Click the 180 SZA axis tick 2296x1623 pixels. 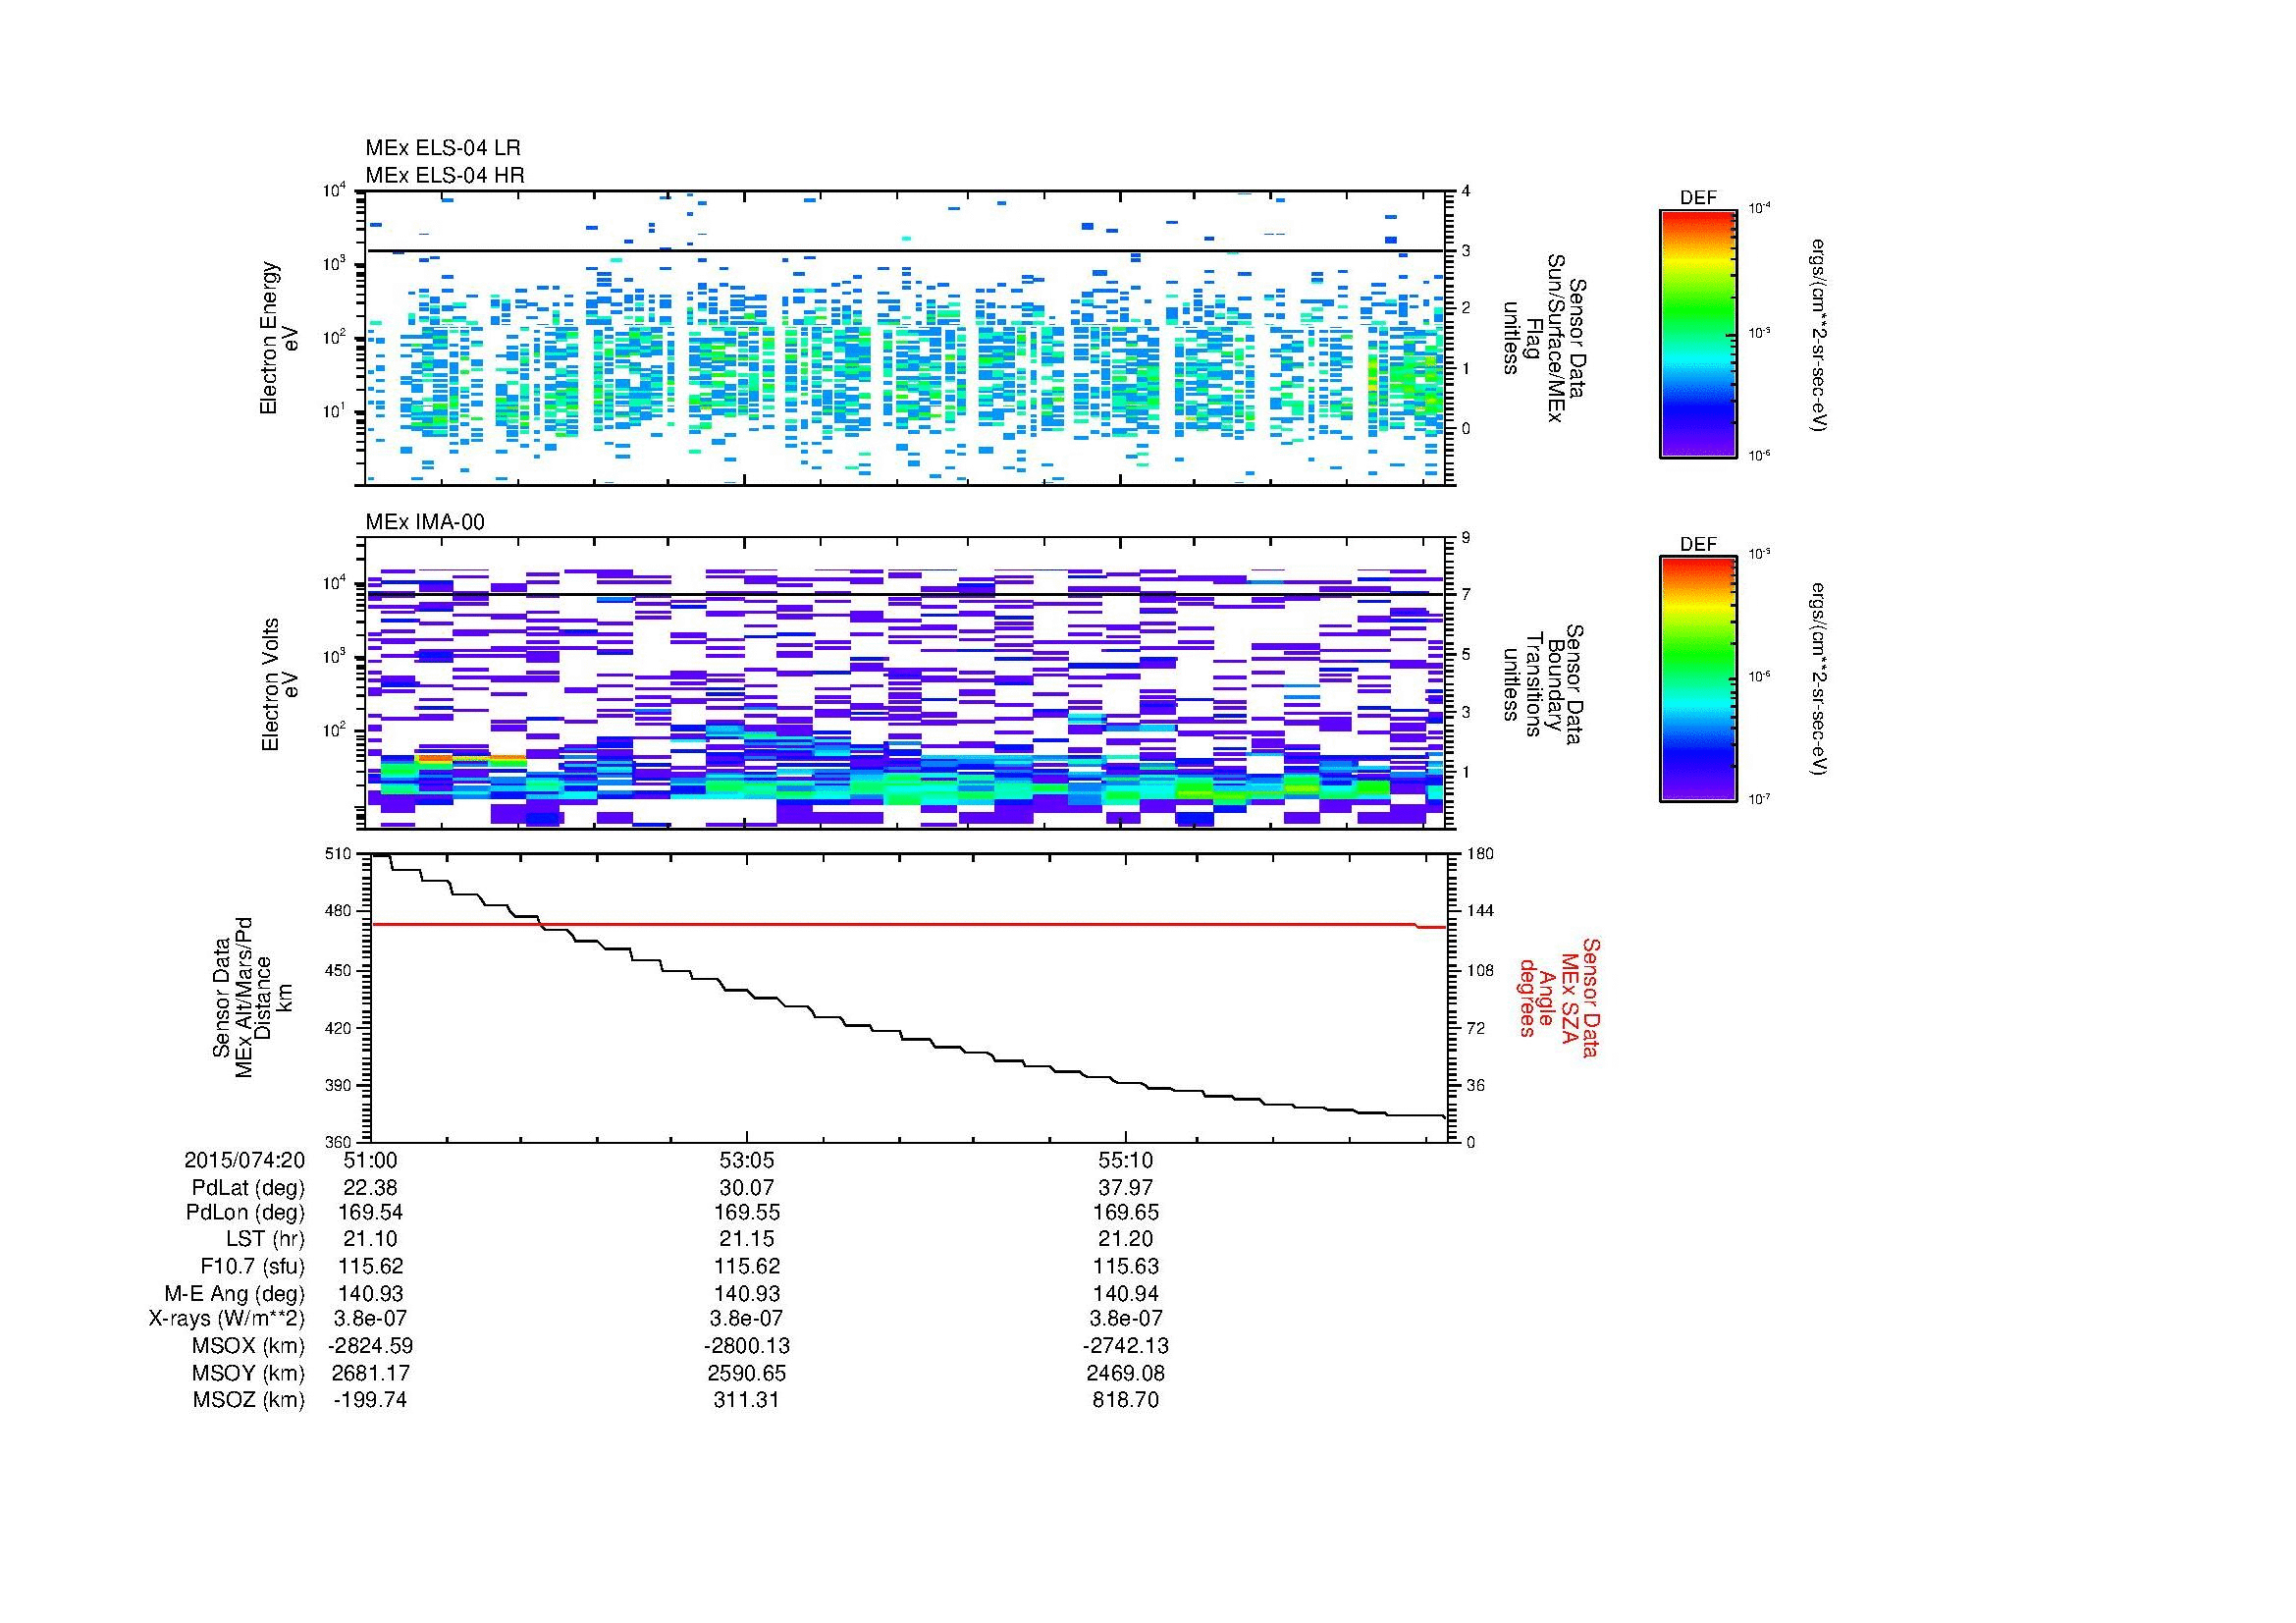pos(1479,854)
